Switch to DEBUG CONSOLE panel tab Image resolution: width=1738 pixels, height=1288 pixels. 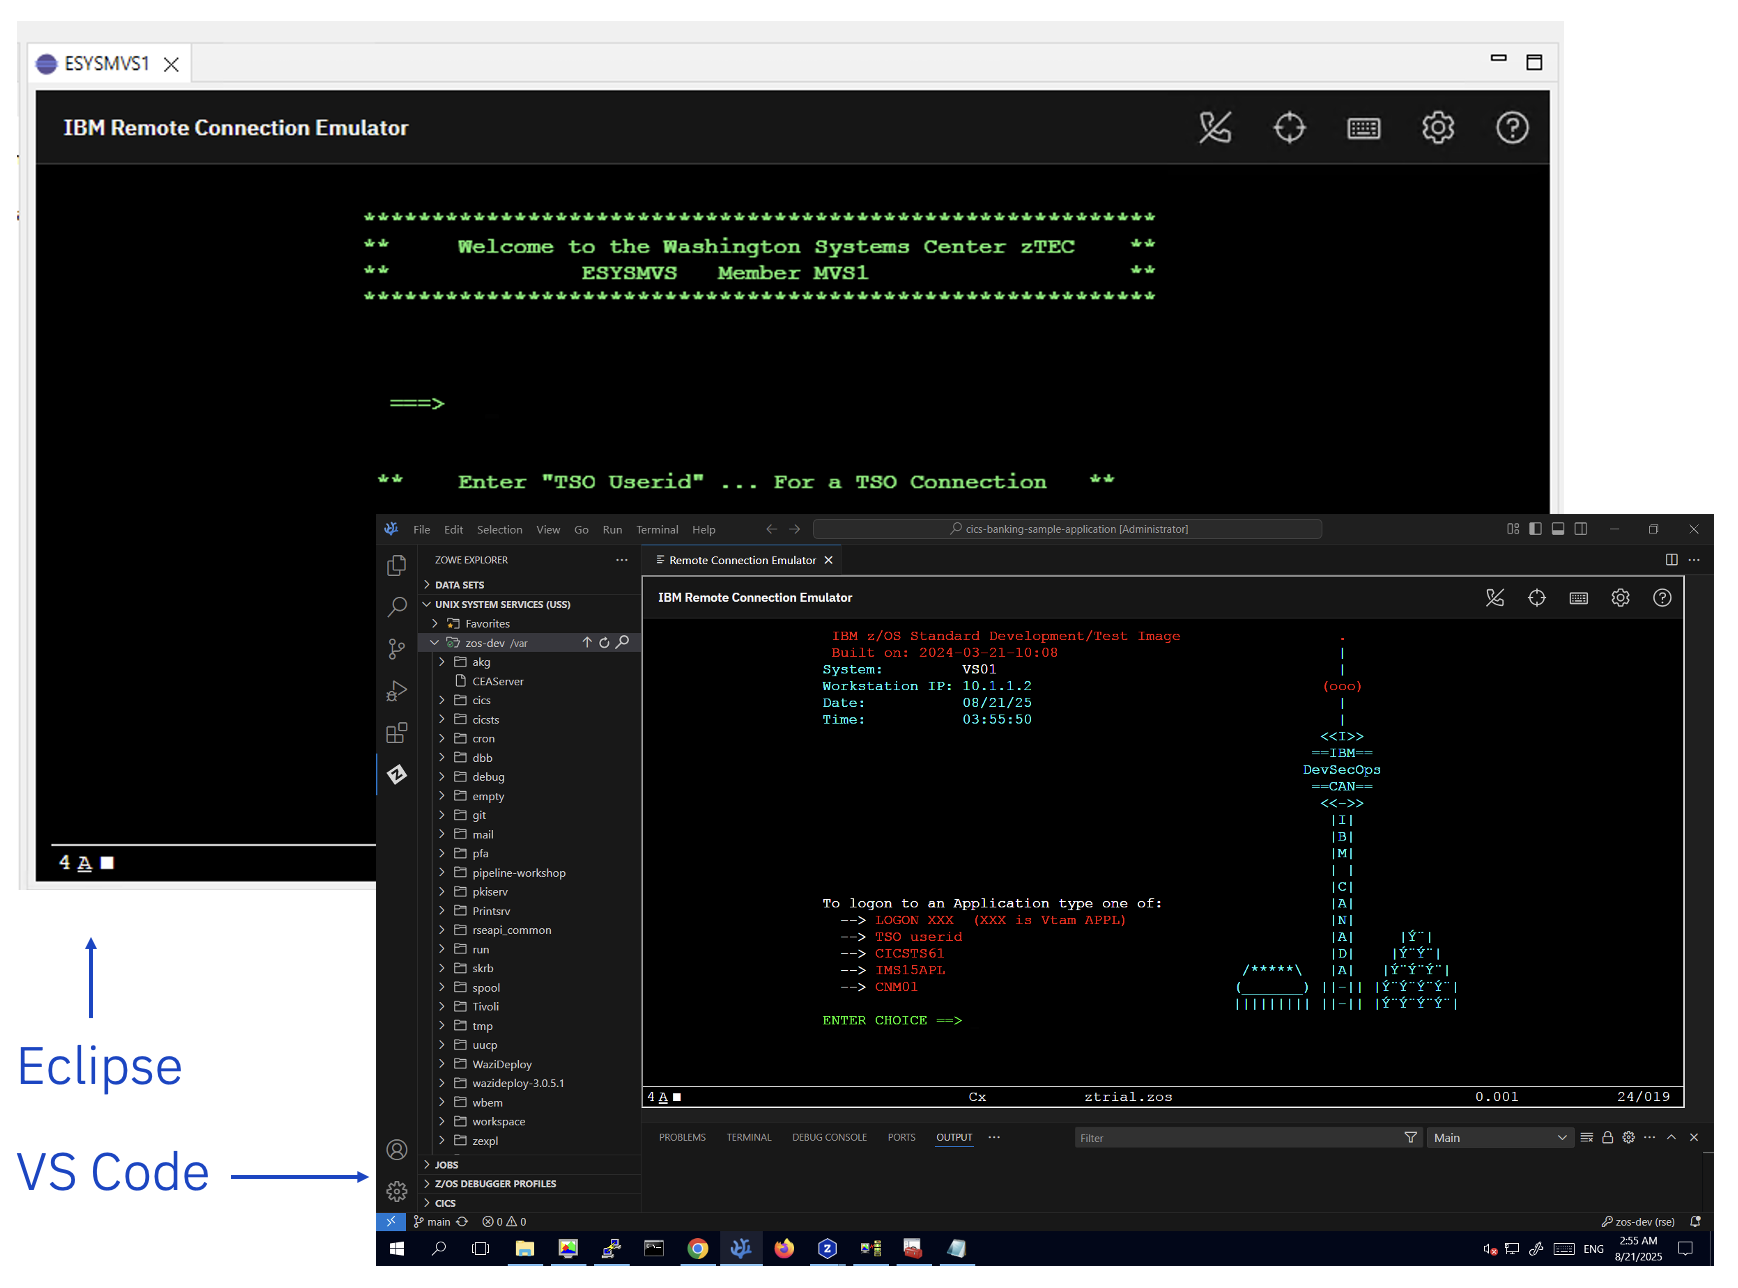click(829, 1138)
